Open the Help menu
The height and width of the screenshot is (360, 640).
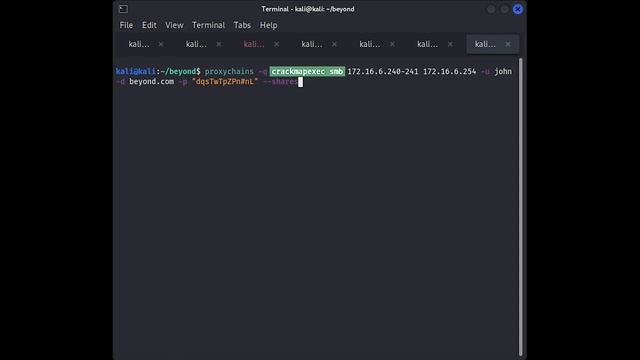[269, 25]
